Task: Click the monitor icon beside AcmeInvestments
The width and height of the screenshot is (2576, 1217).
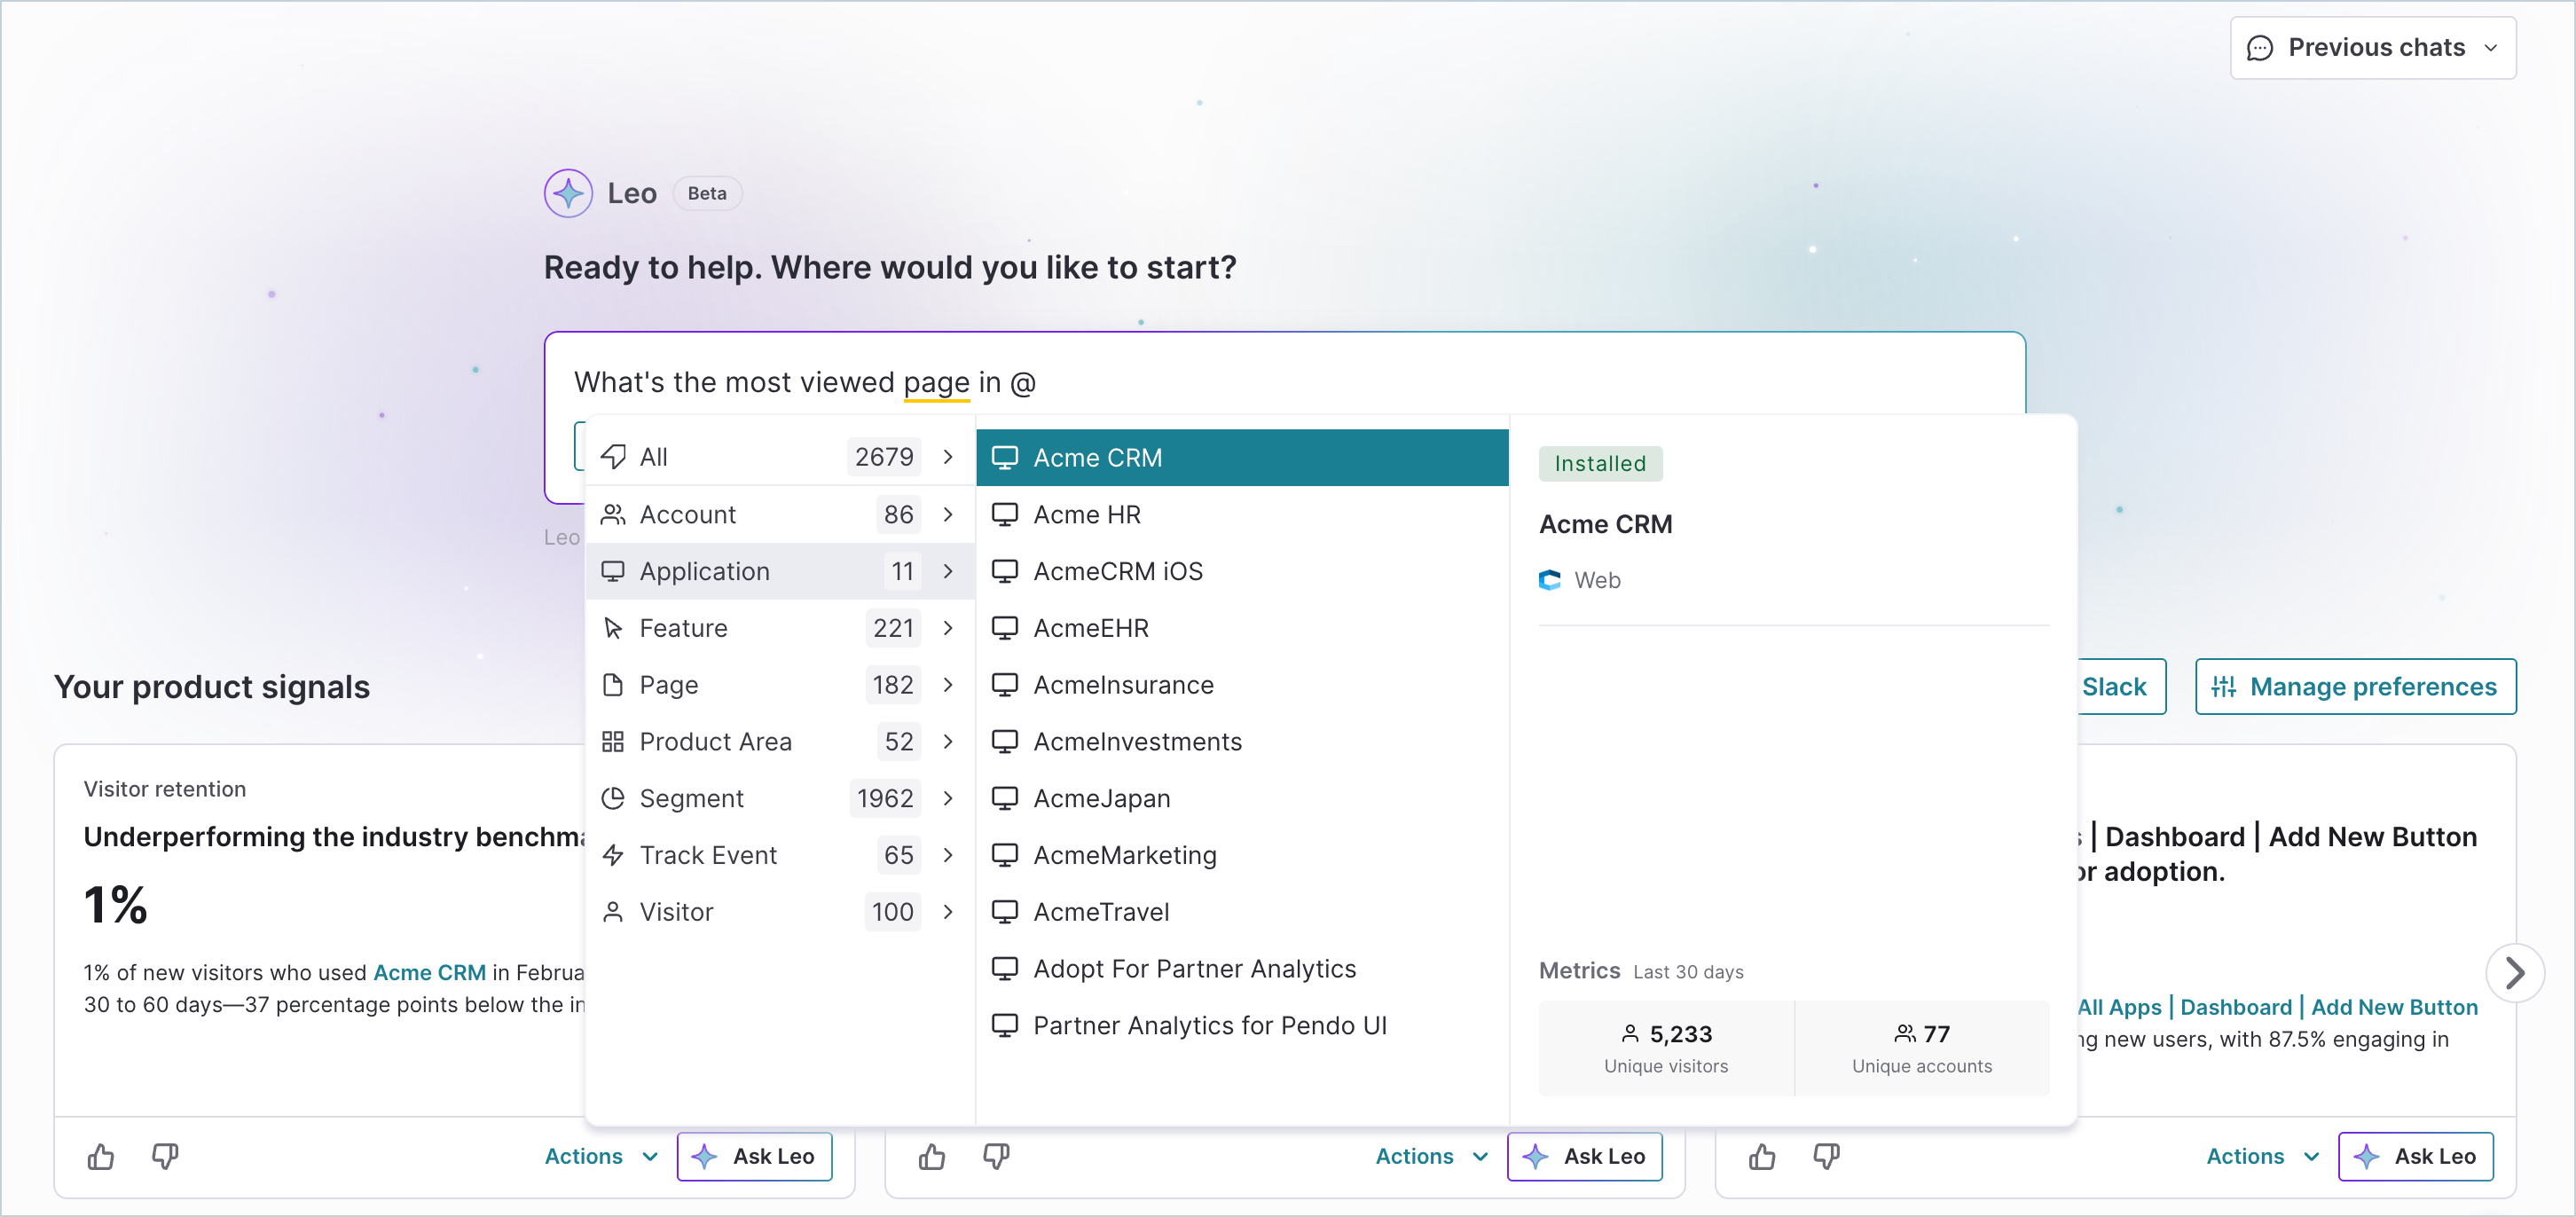Action: tap(1004, 741)
